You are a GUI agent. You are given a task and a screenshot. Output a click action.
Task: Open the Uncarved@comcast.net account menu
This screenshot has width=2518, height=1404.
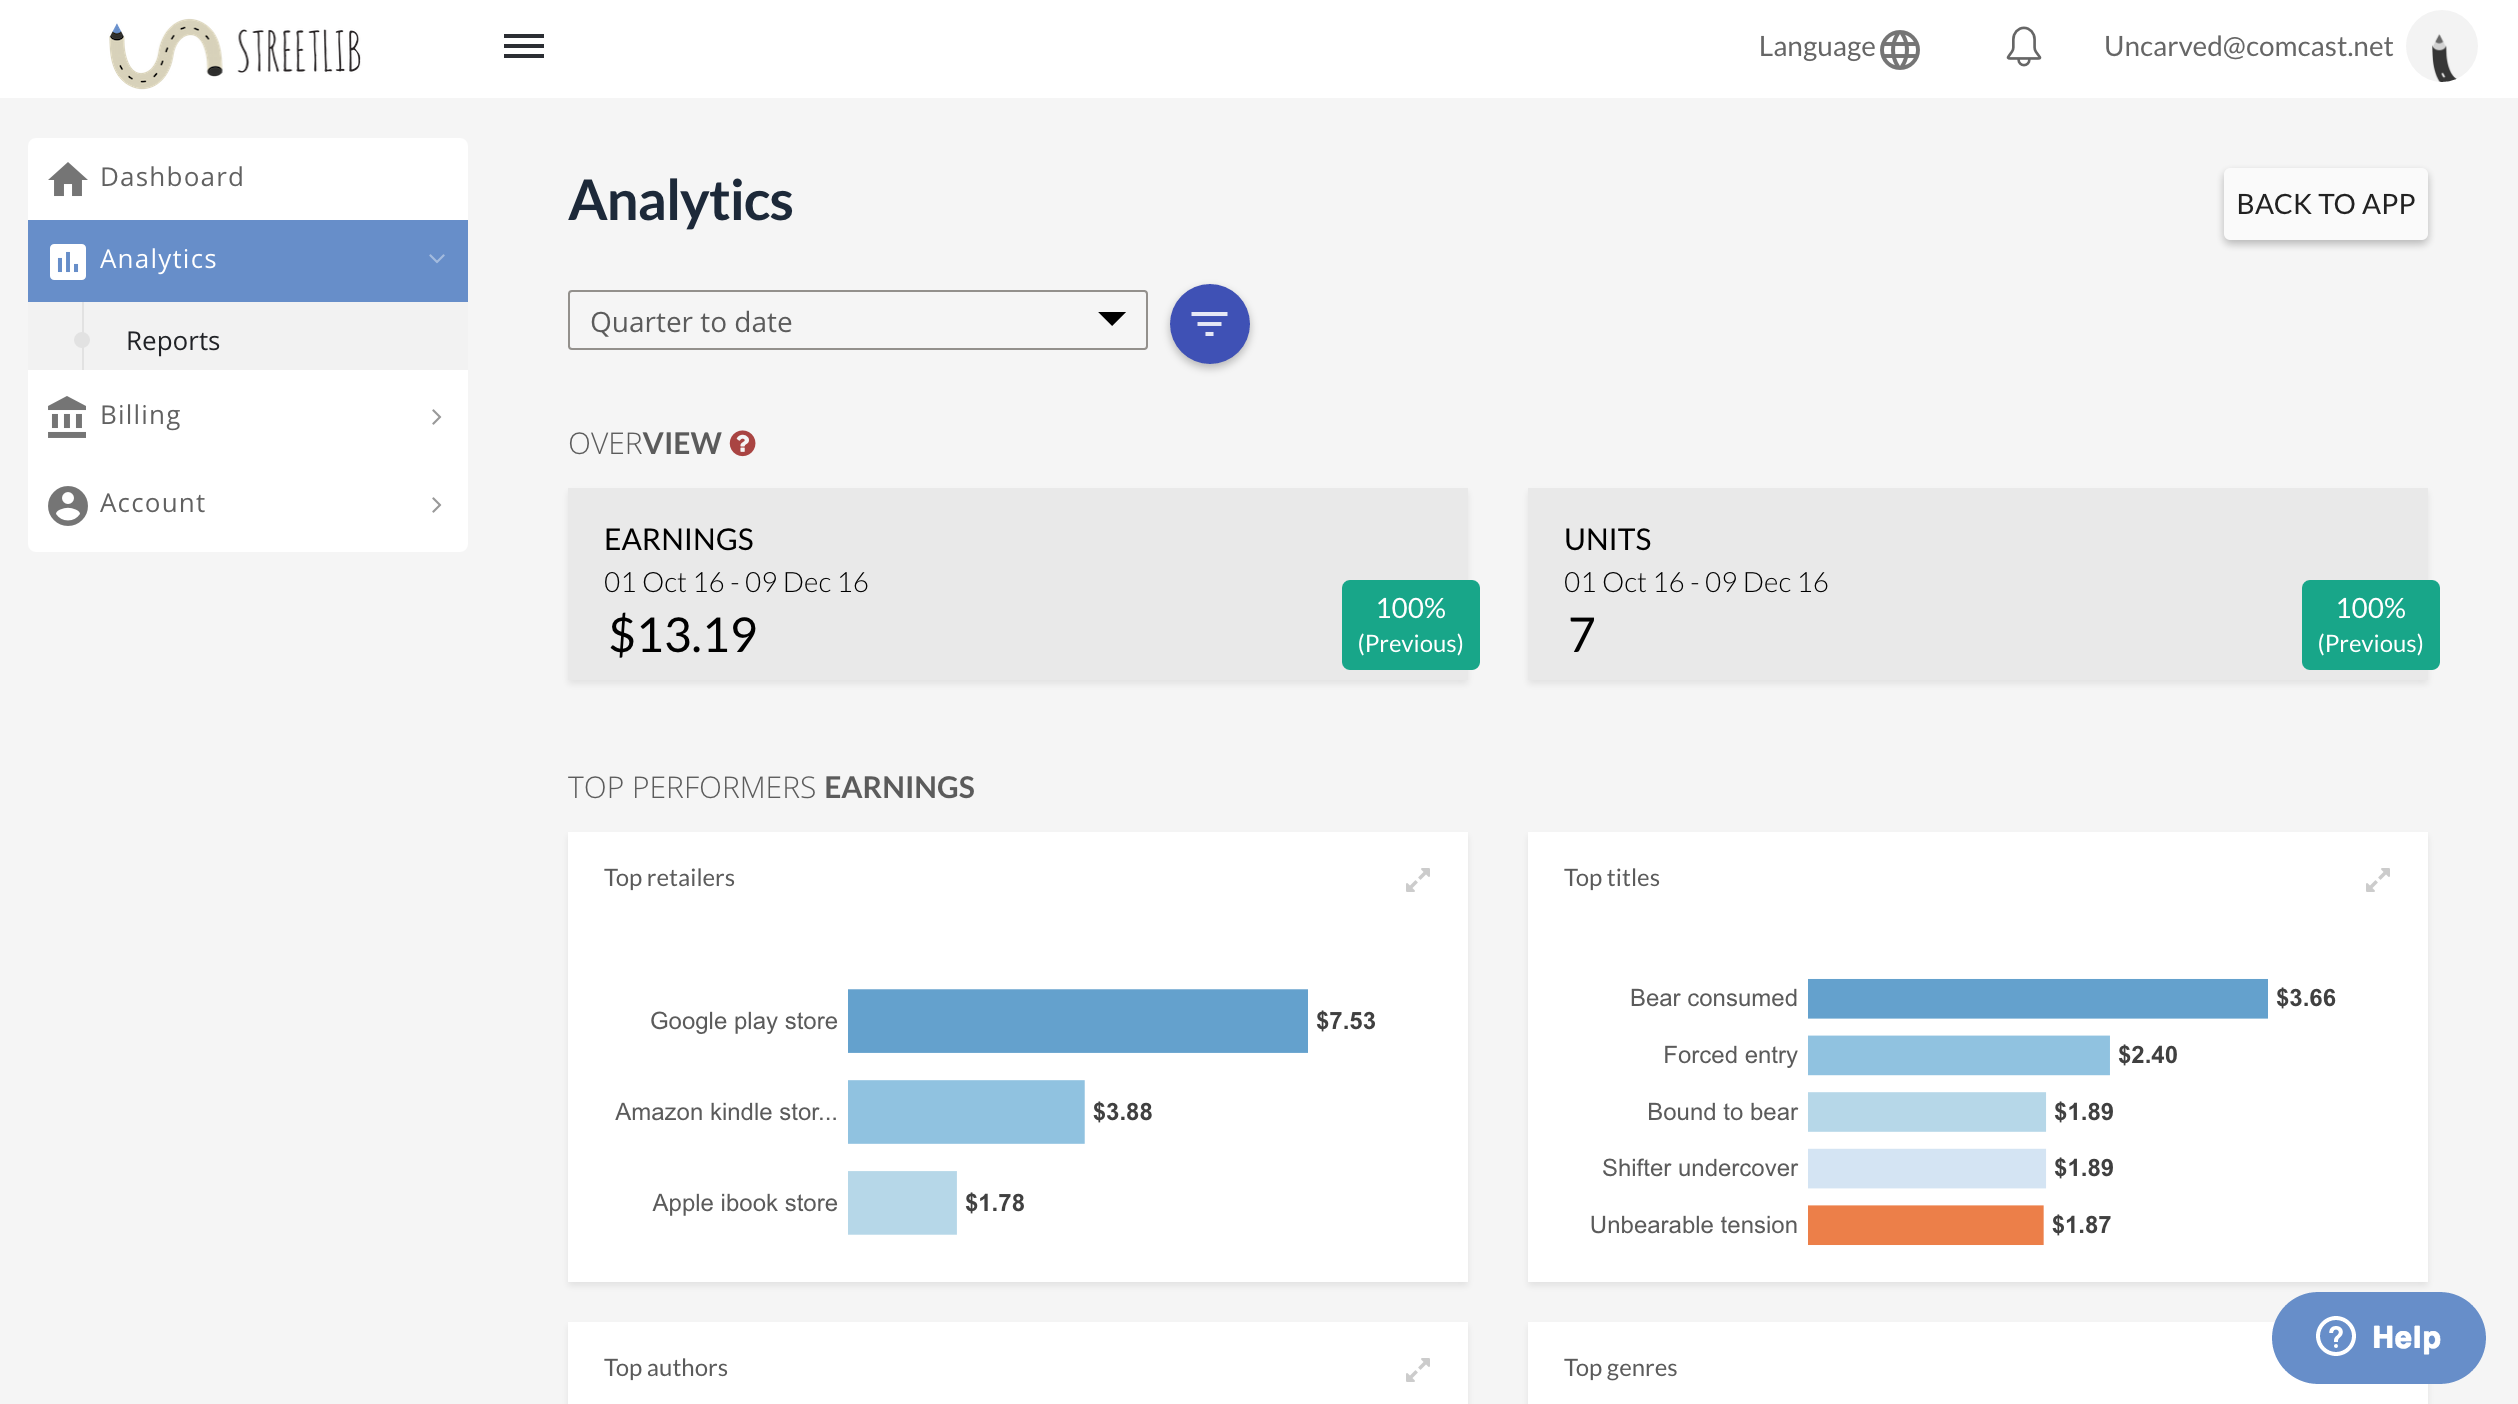coord(2248,46)
